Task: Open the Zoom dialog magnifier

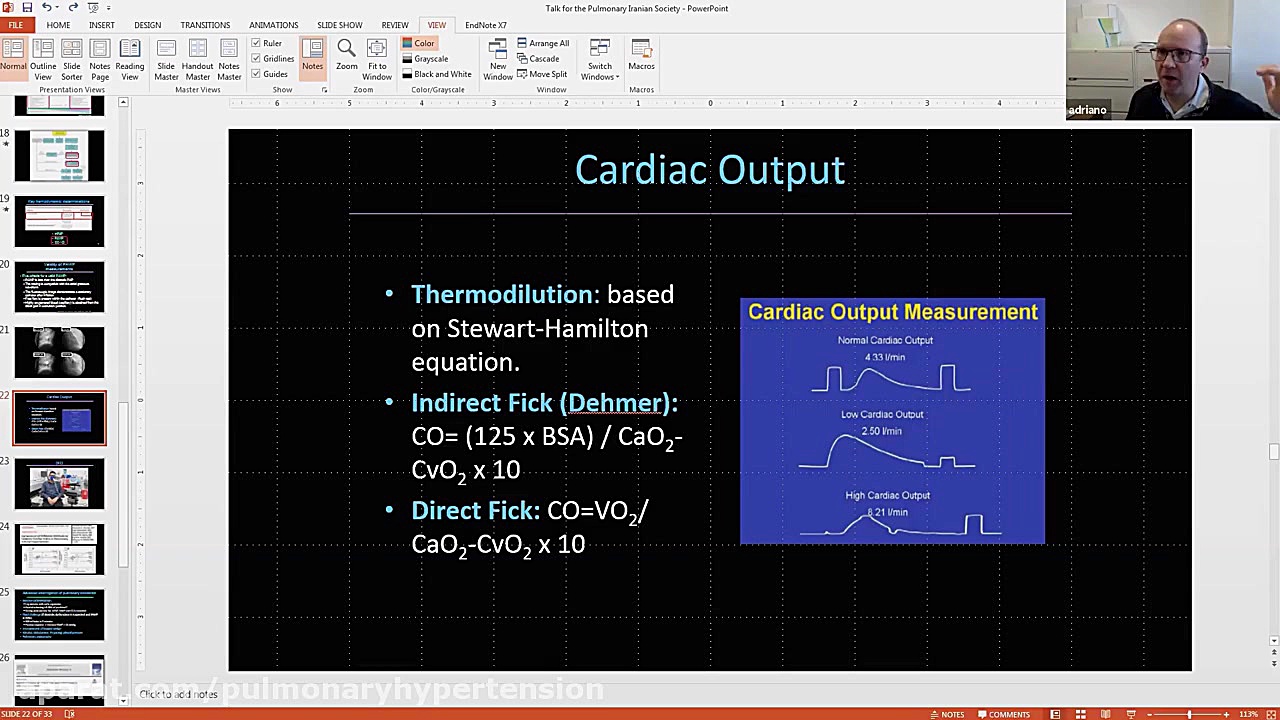Action: [346, 56]
